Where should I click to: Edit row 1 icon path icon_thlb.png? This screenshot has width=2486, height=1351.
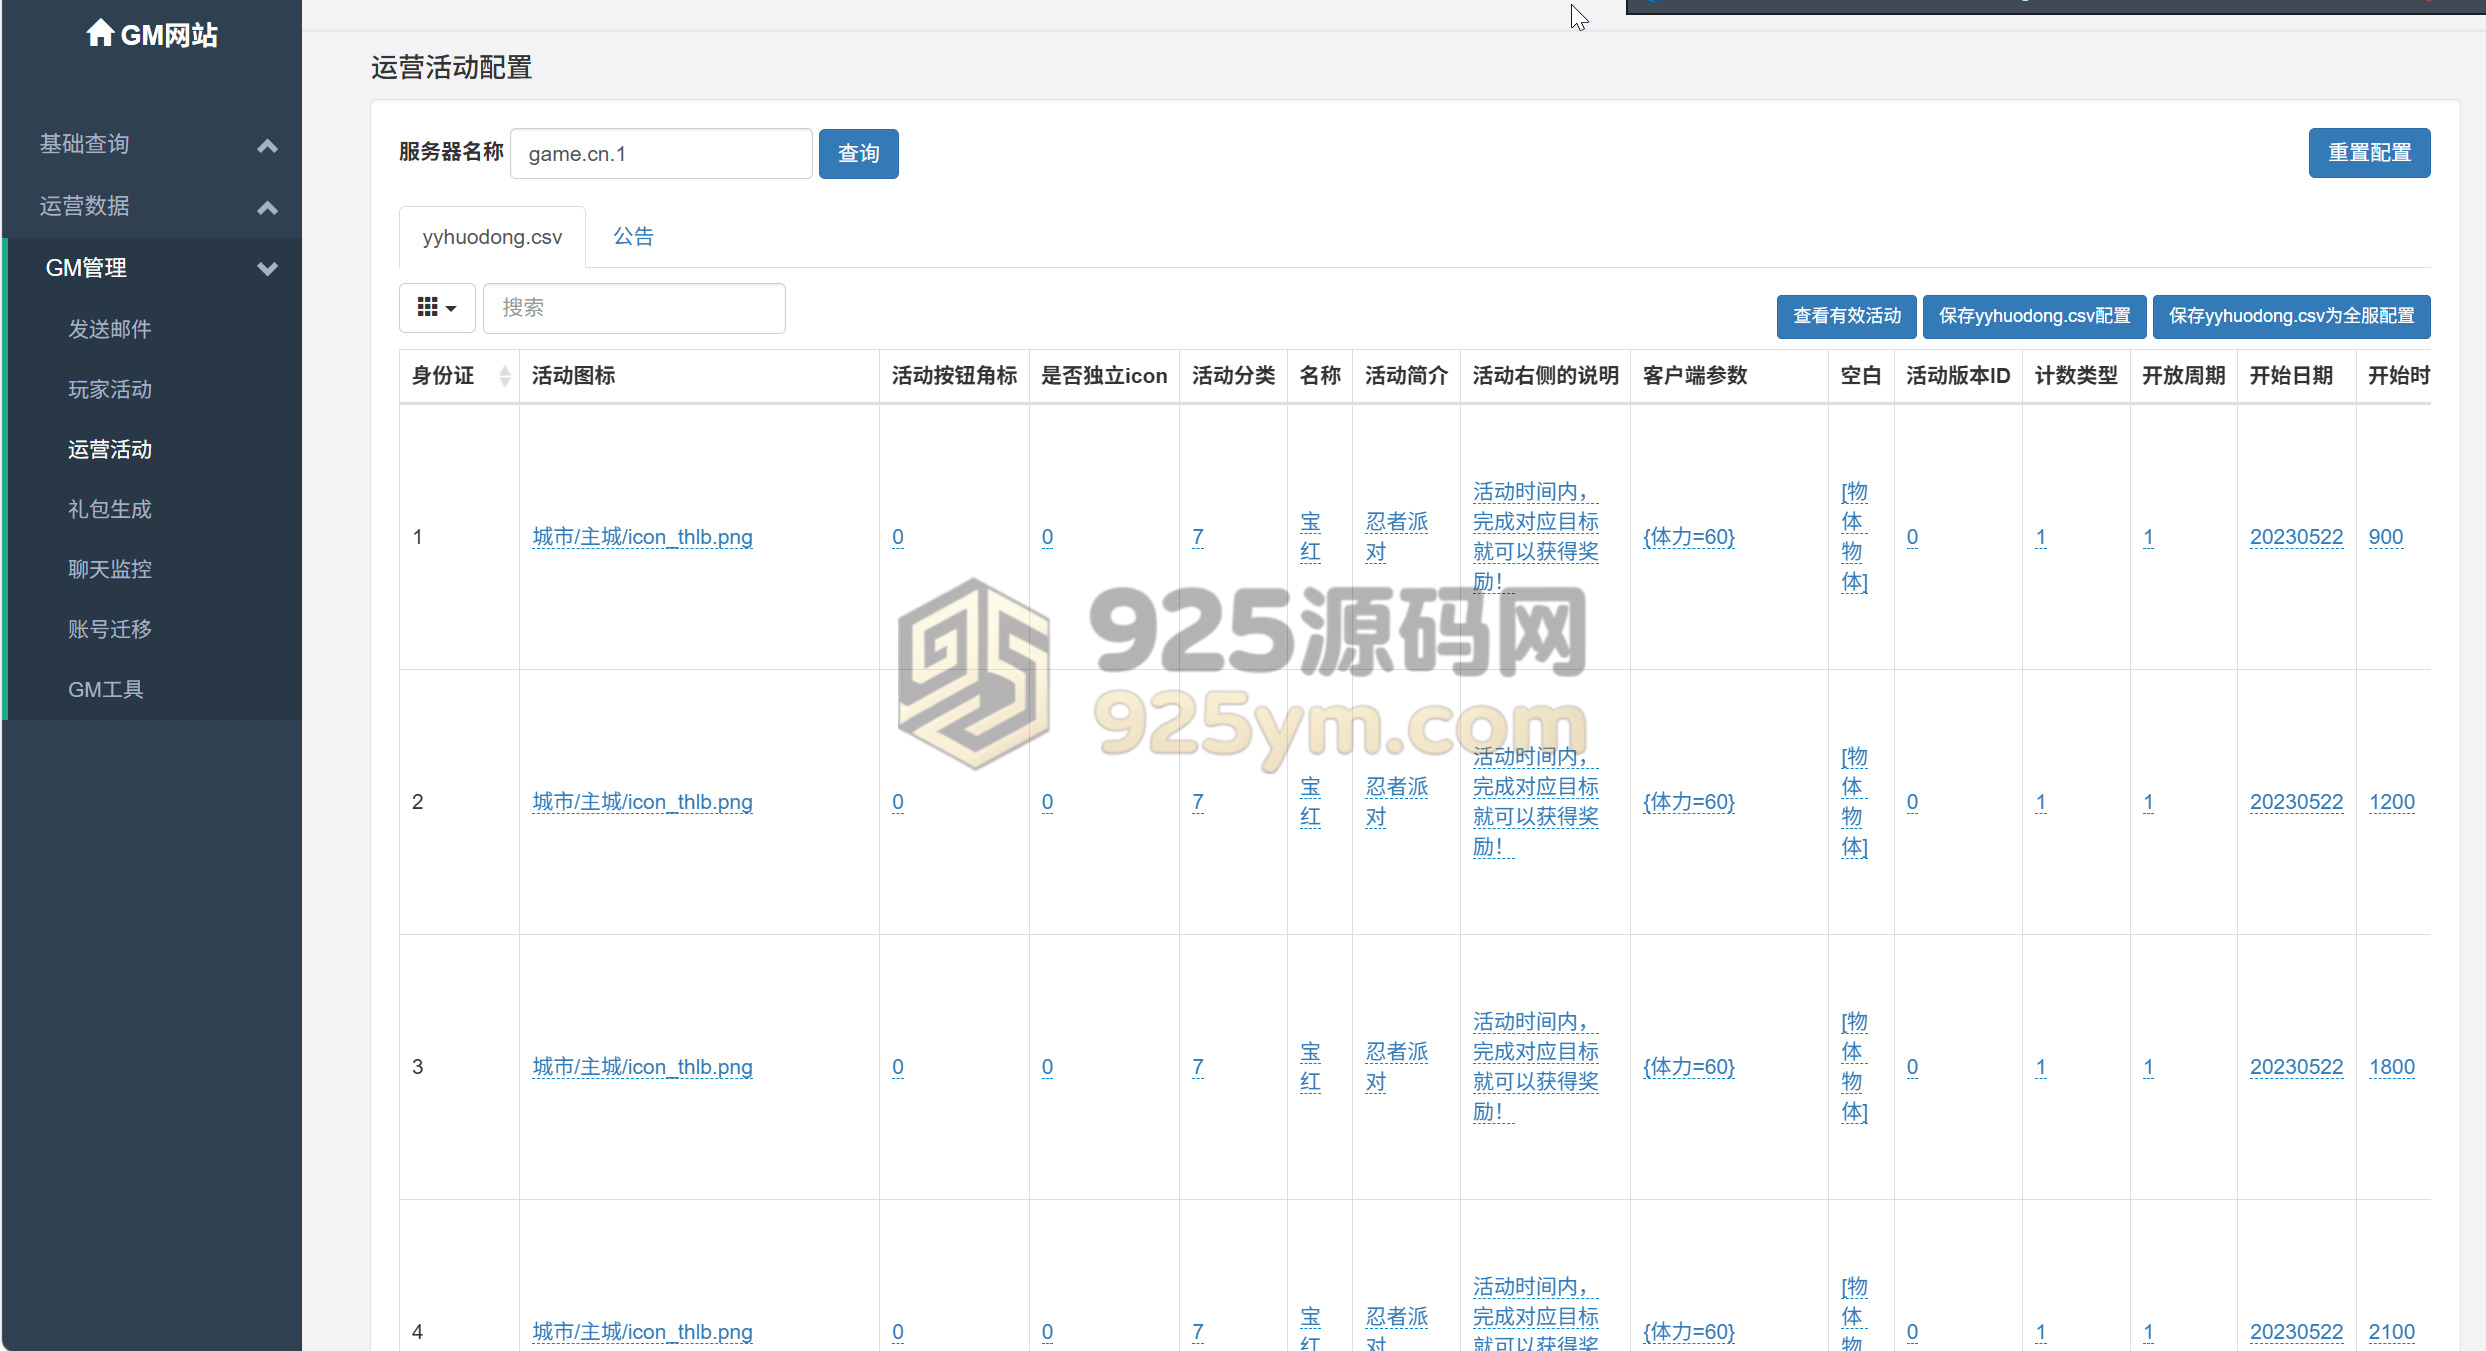coord(642,537)
